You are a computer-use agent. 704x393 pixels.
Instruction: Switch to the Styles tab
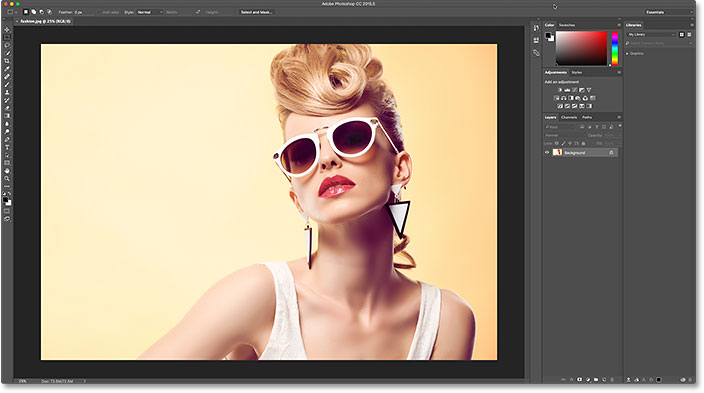[576, 72]
